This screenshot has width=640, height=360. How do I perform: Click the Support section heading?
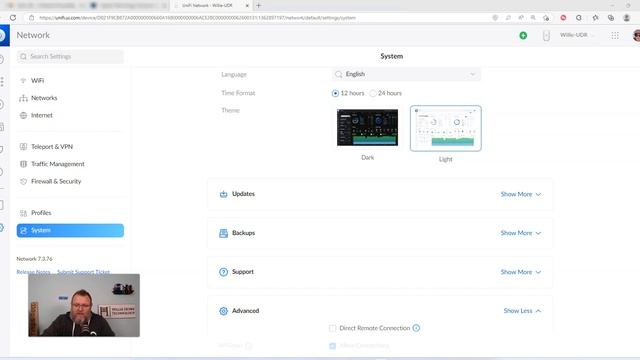click(x=243, y=272)
